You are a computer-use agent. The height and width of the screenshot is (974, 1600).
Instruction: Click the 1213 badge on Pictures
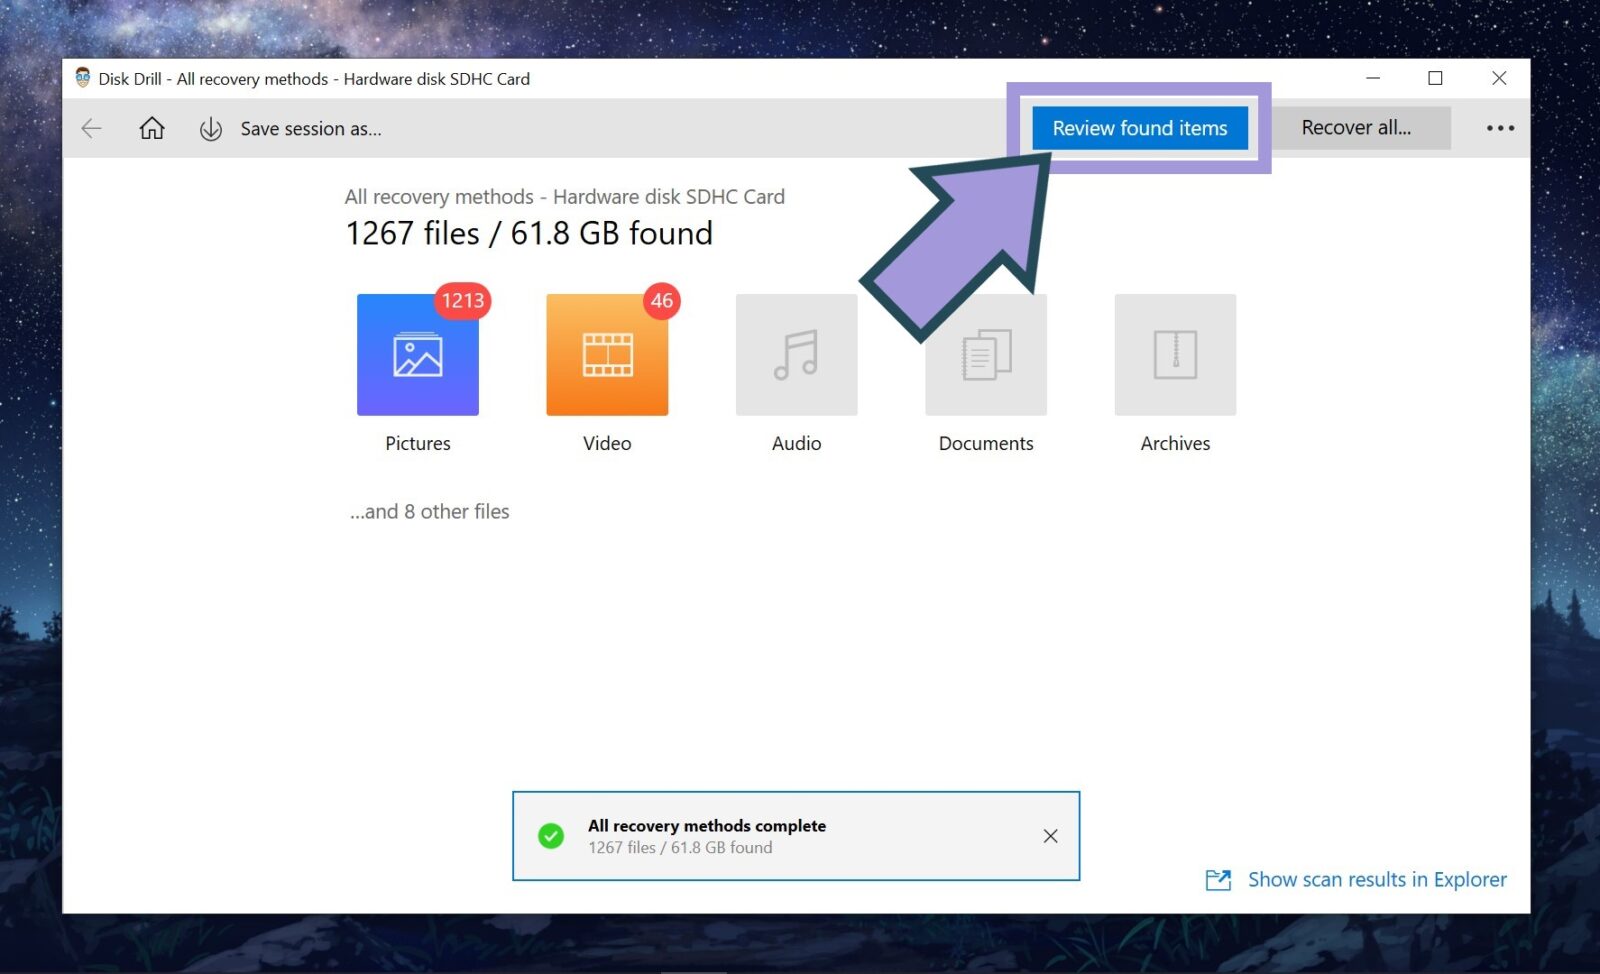463,301
